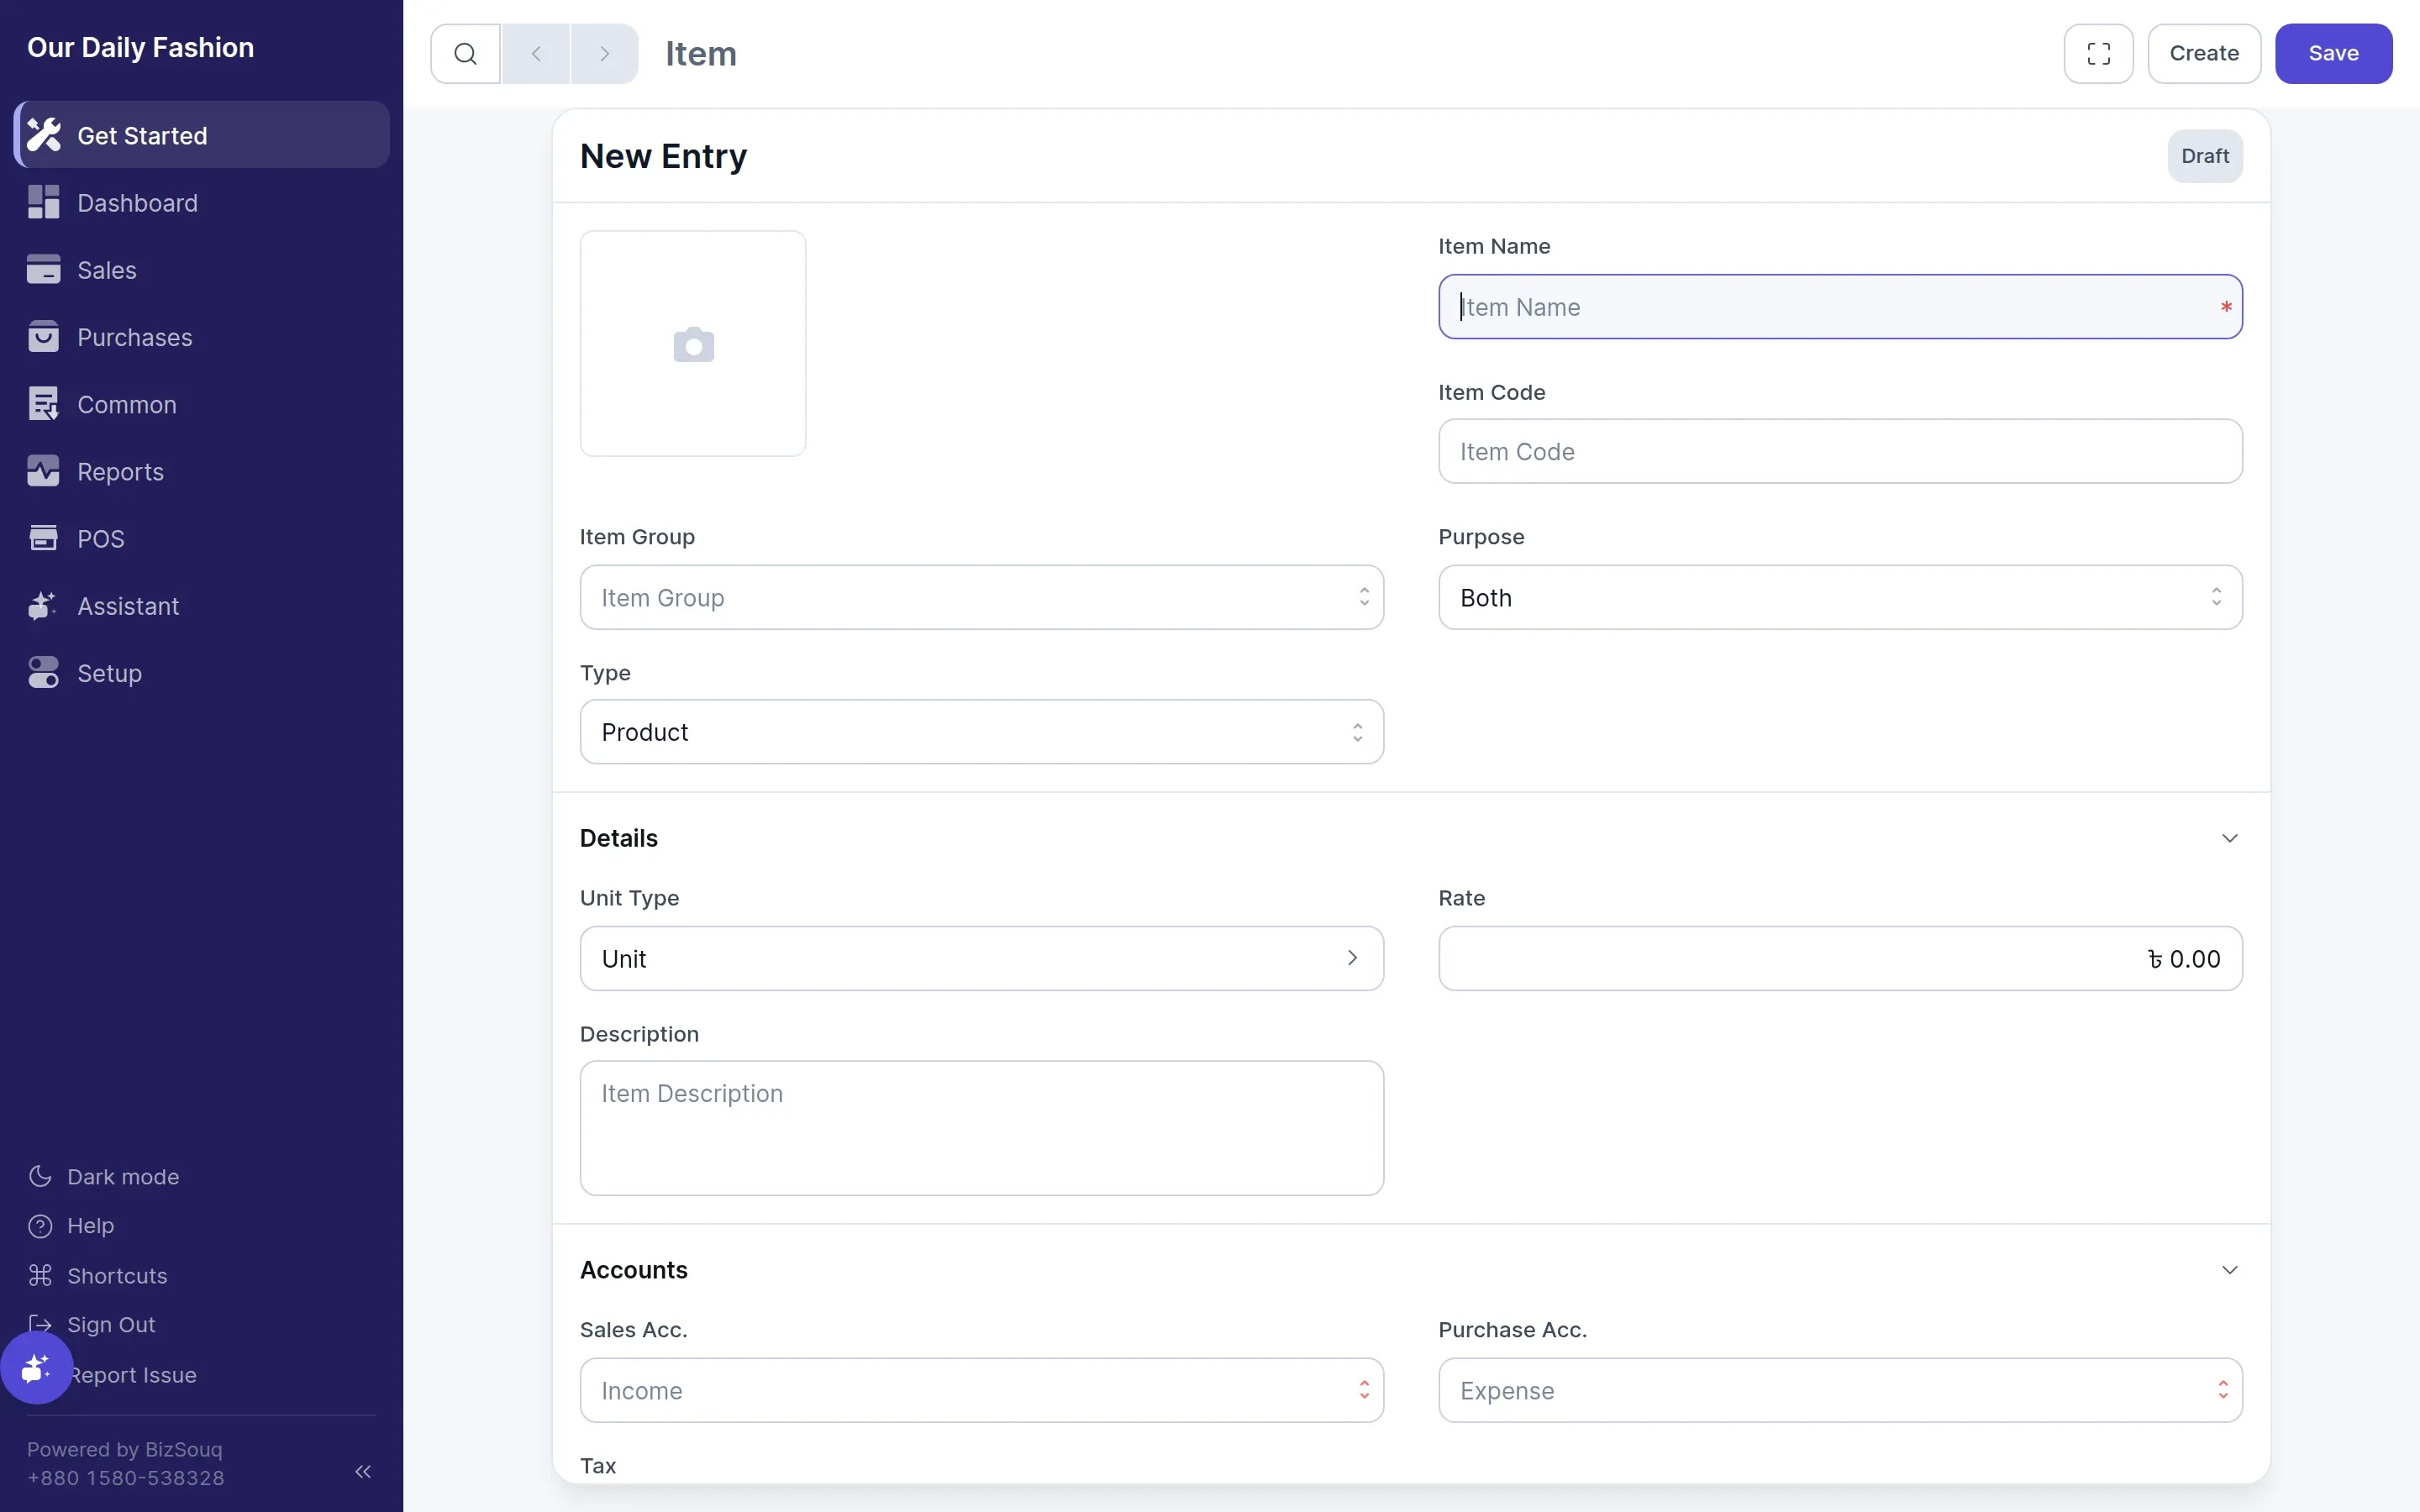
Task: Open the Item Group dropdown
Action: pyautogui.click(x=981, y=597)
